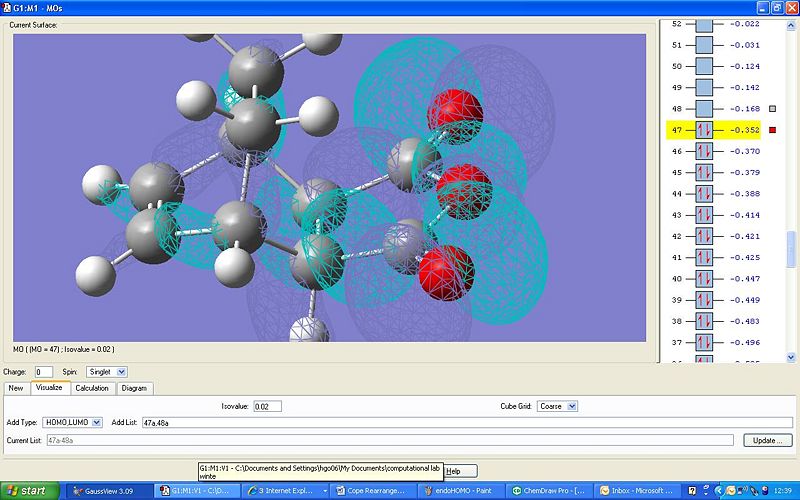Click the orbital list scrollbar thumb
Screen dimensions: 800x500
click(x=791, y=248)
